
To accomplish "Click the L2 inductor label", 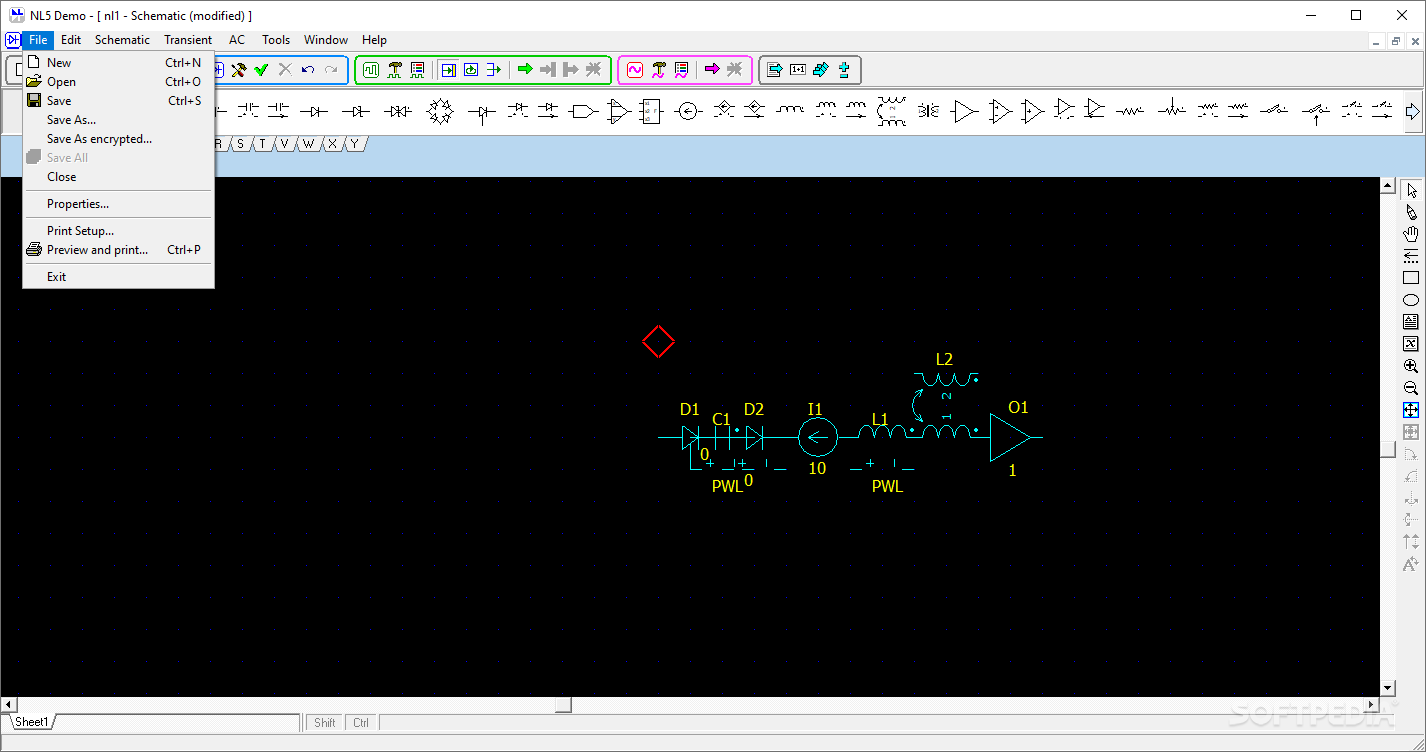I will tap(944, 359).
